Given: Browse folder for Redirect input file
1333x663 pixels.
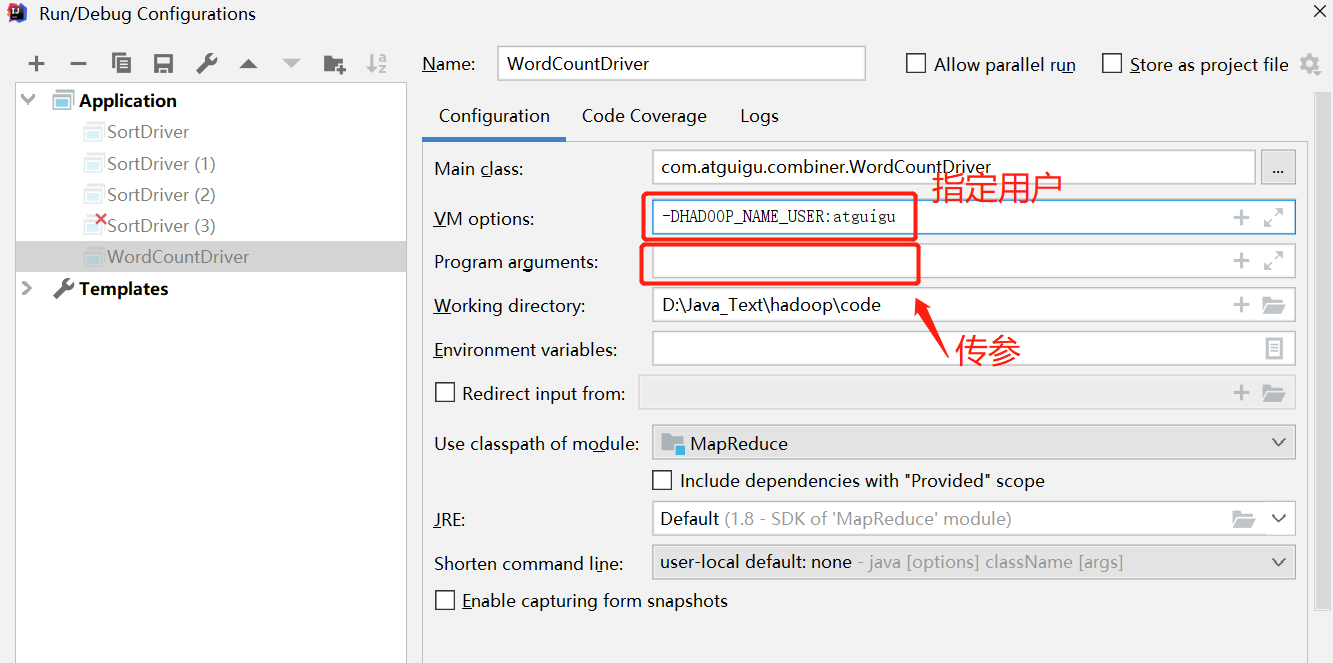Looking at the screenshot, I should 1273,393.
